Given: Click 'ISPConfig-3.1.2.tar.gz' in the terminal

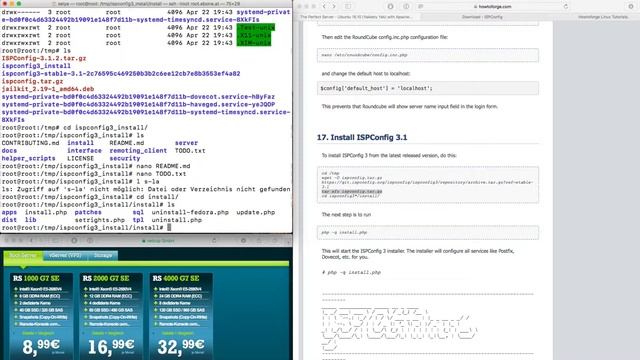Looking at the screenshot, I should [x=44, y=58].
